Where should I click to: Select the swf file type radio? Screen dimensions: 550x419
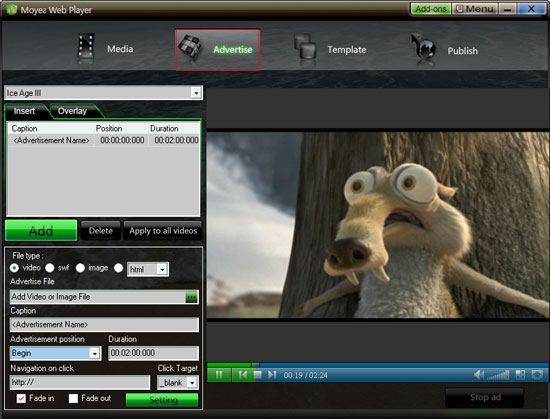coord(50,268)
